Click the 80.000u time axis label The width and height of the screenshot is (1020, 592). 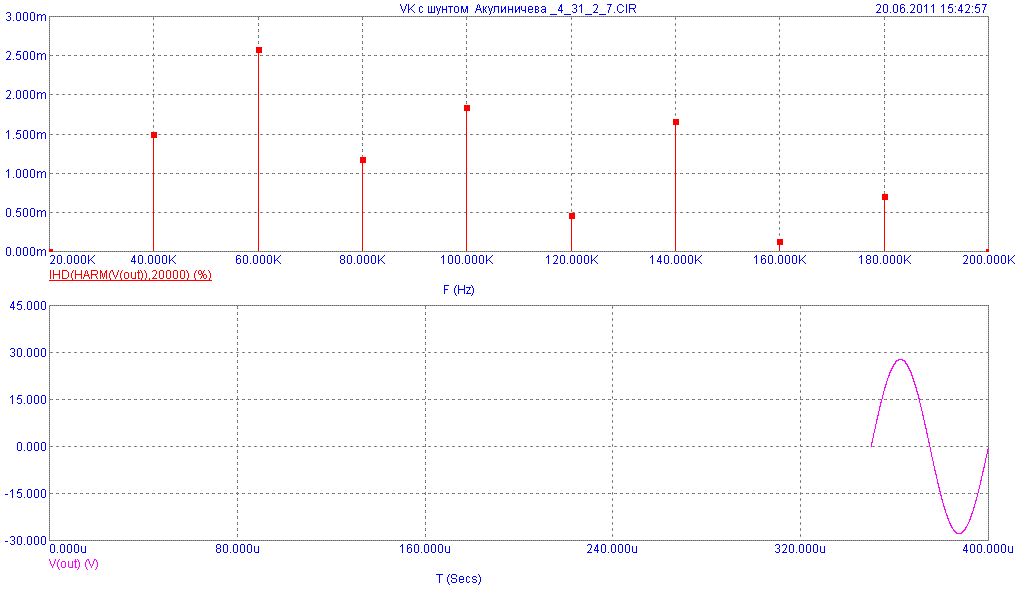pos(237,548)
